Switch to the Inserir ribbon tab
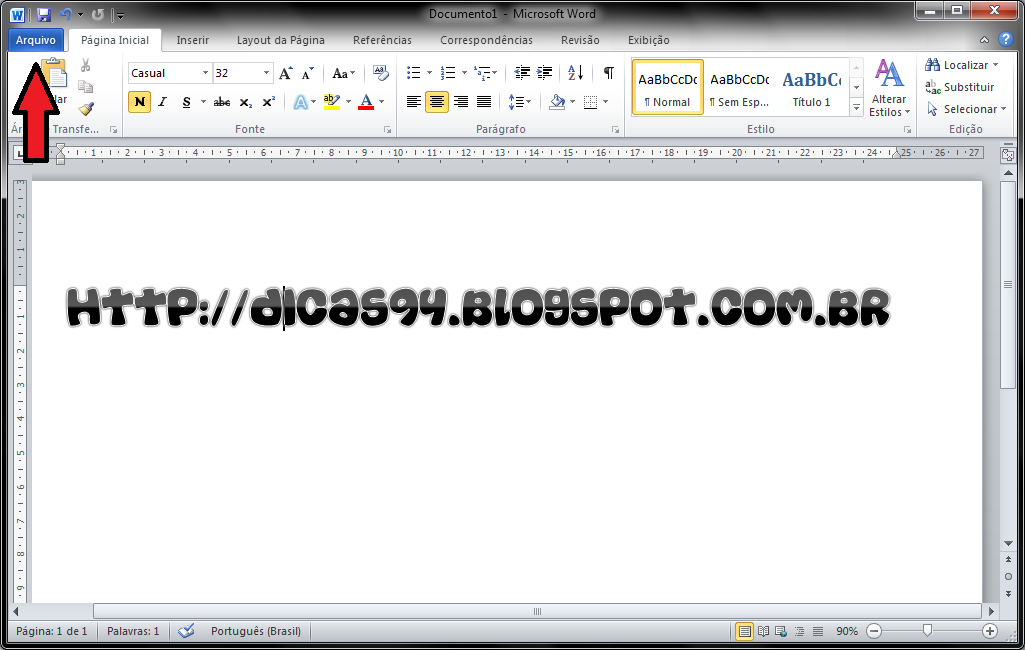 tap(192, 40)
